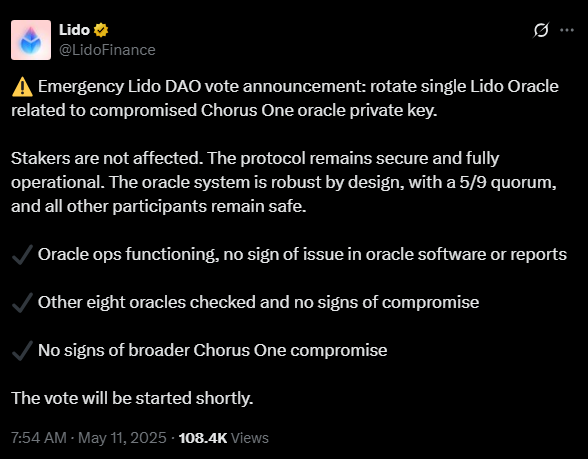The width and height of the screenshot is (588, 459).
Task: Click the Other eight oracles checked line
Action: point(258,302)
